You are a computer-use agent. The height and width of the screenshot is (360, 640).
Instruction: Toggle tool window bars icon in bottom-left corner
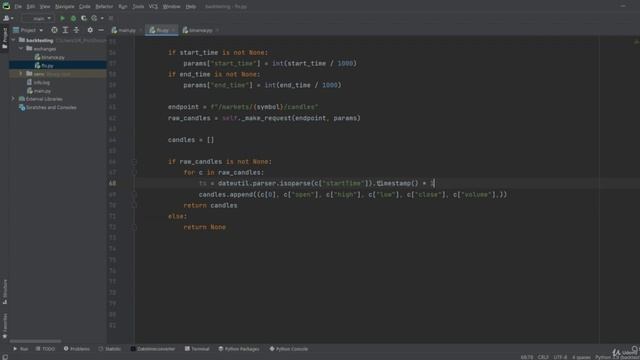(5, 357)
